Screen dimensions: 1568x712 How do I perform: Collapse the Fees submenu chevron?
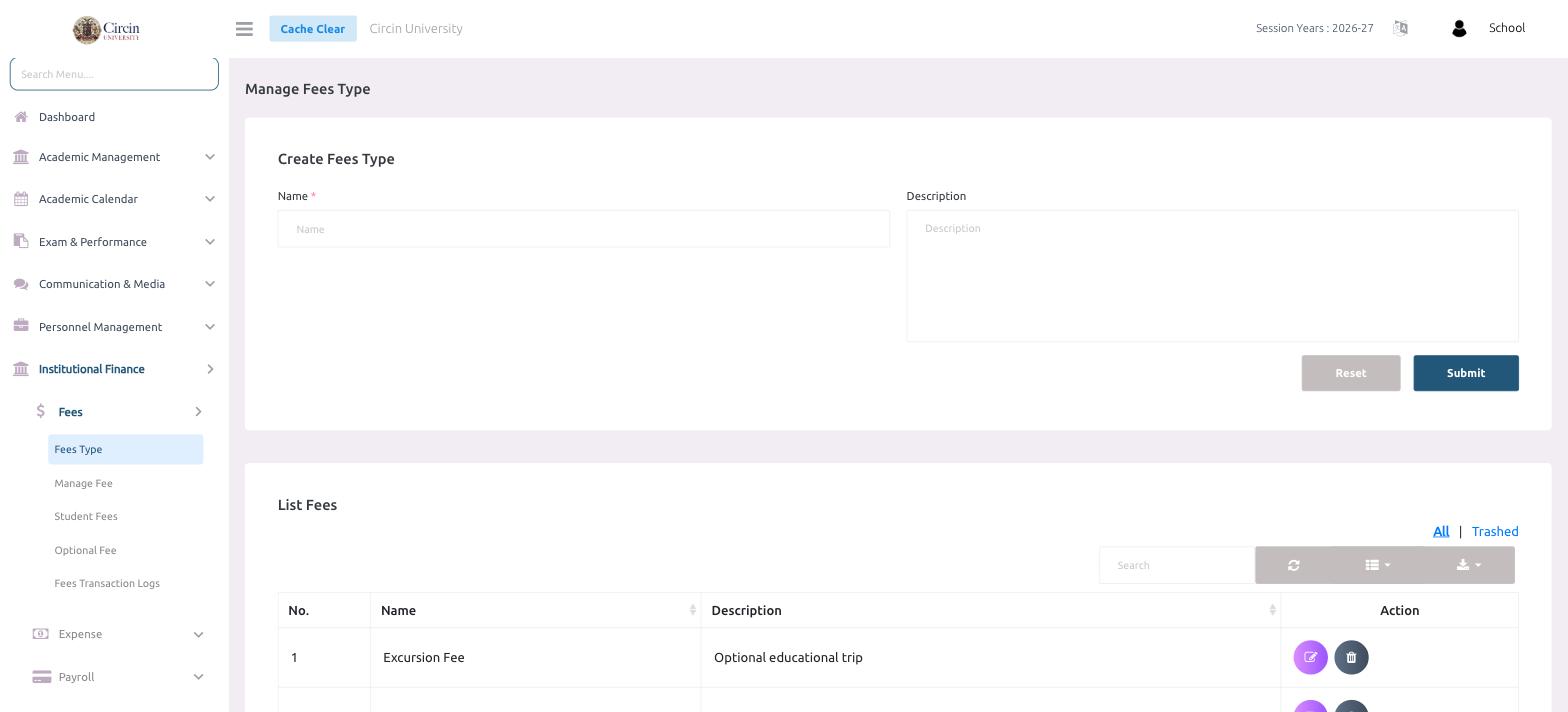(x=198, y=412)
